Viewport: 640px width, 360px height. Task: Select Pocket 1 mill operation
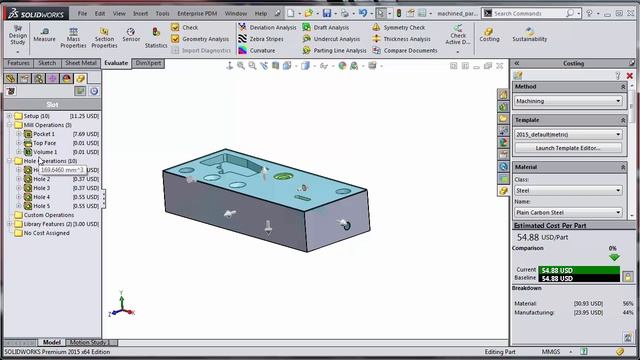(44, 134)
